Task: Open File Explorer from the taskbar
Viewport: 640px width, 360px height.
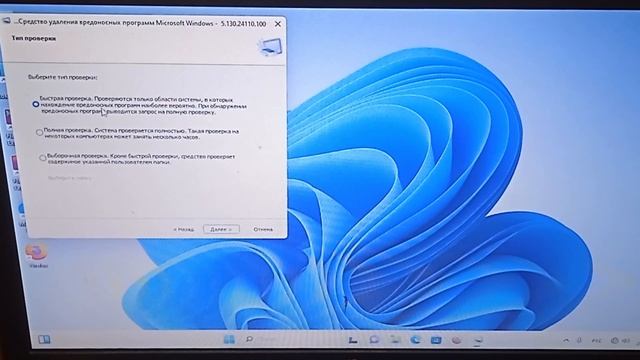Action: pos(395,340)
